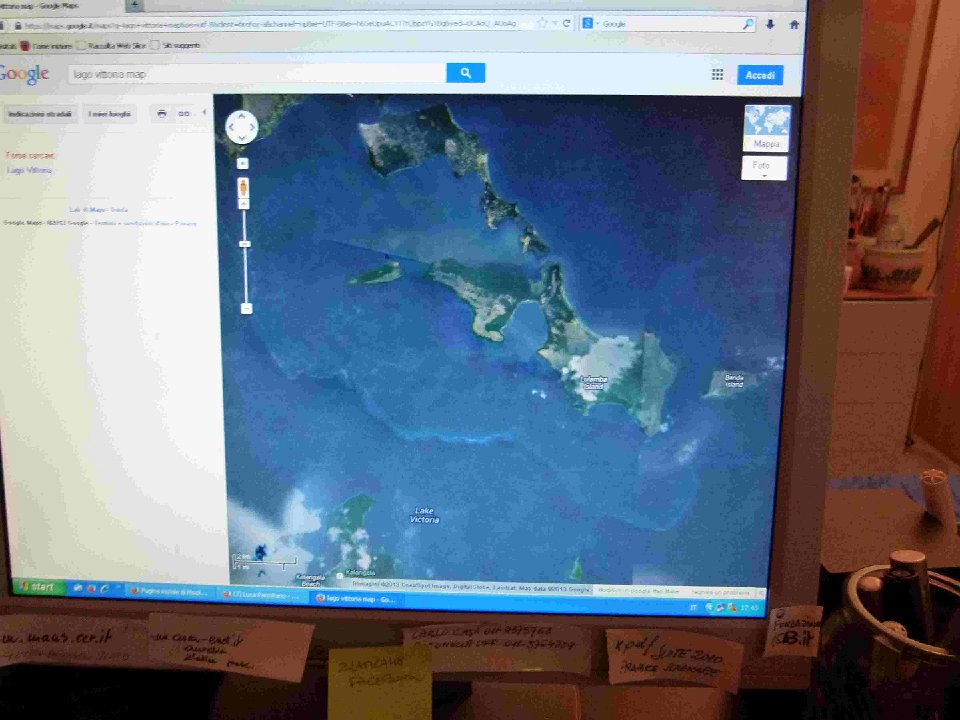The width and height of the screenshot is (960, 720).
Task: Zoom out with the minus button
Action: 246,309
